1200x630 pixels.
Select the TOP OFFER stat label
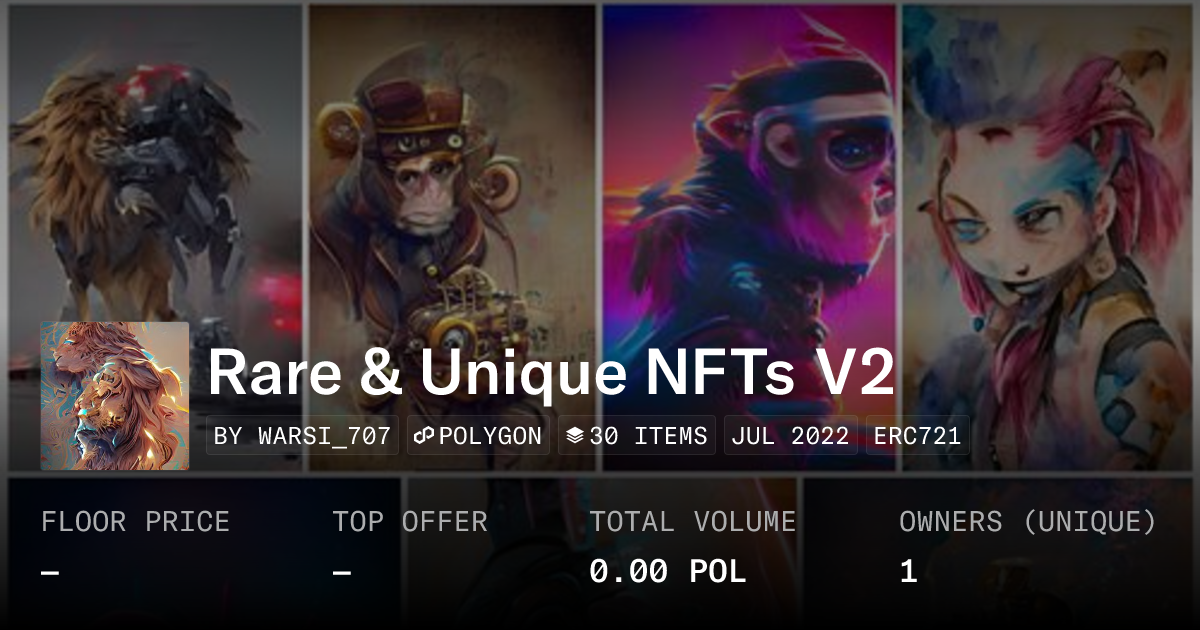click(x=410, y=522)
